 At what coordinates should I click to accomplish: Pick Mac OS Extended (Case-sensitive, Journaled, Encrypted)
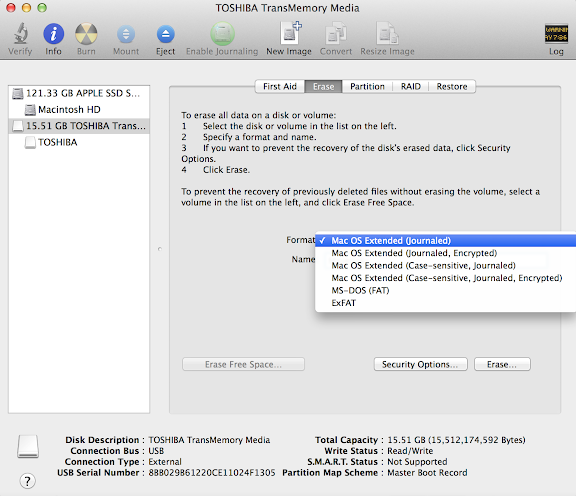coord(446,278)
